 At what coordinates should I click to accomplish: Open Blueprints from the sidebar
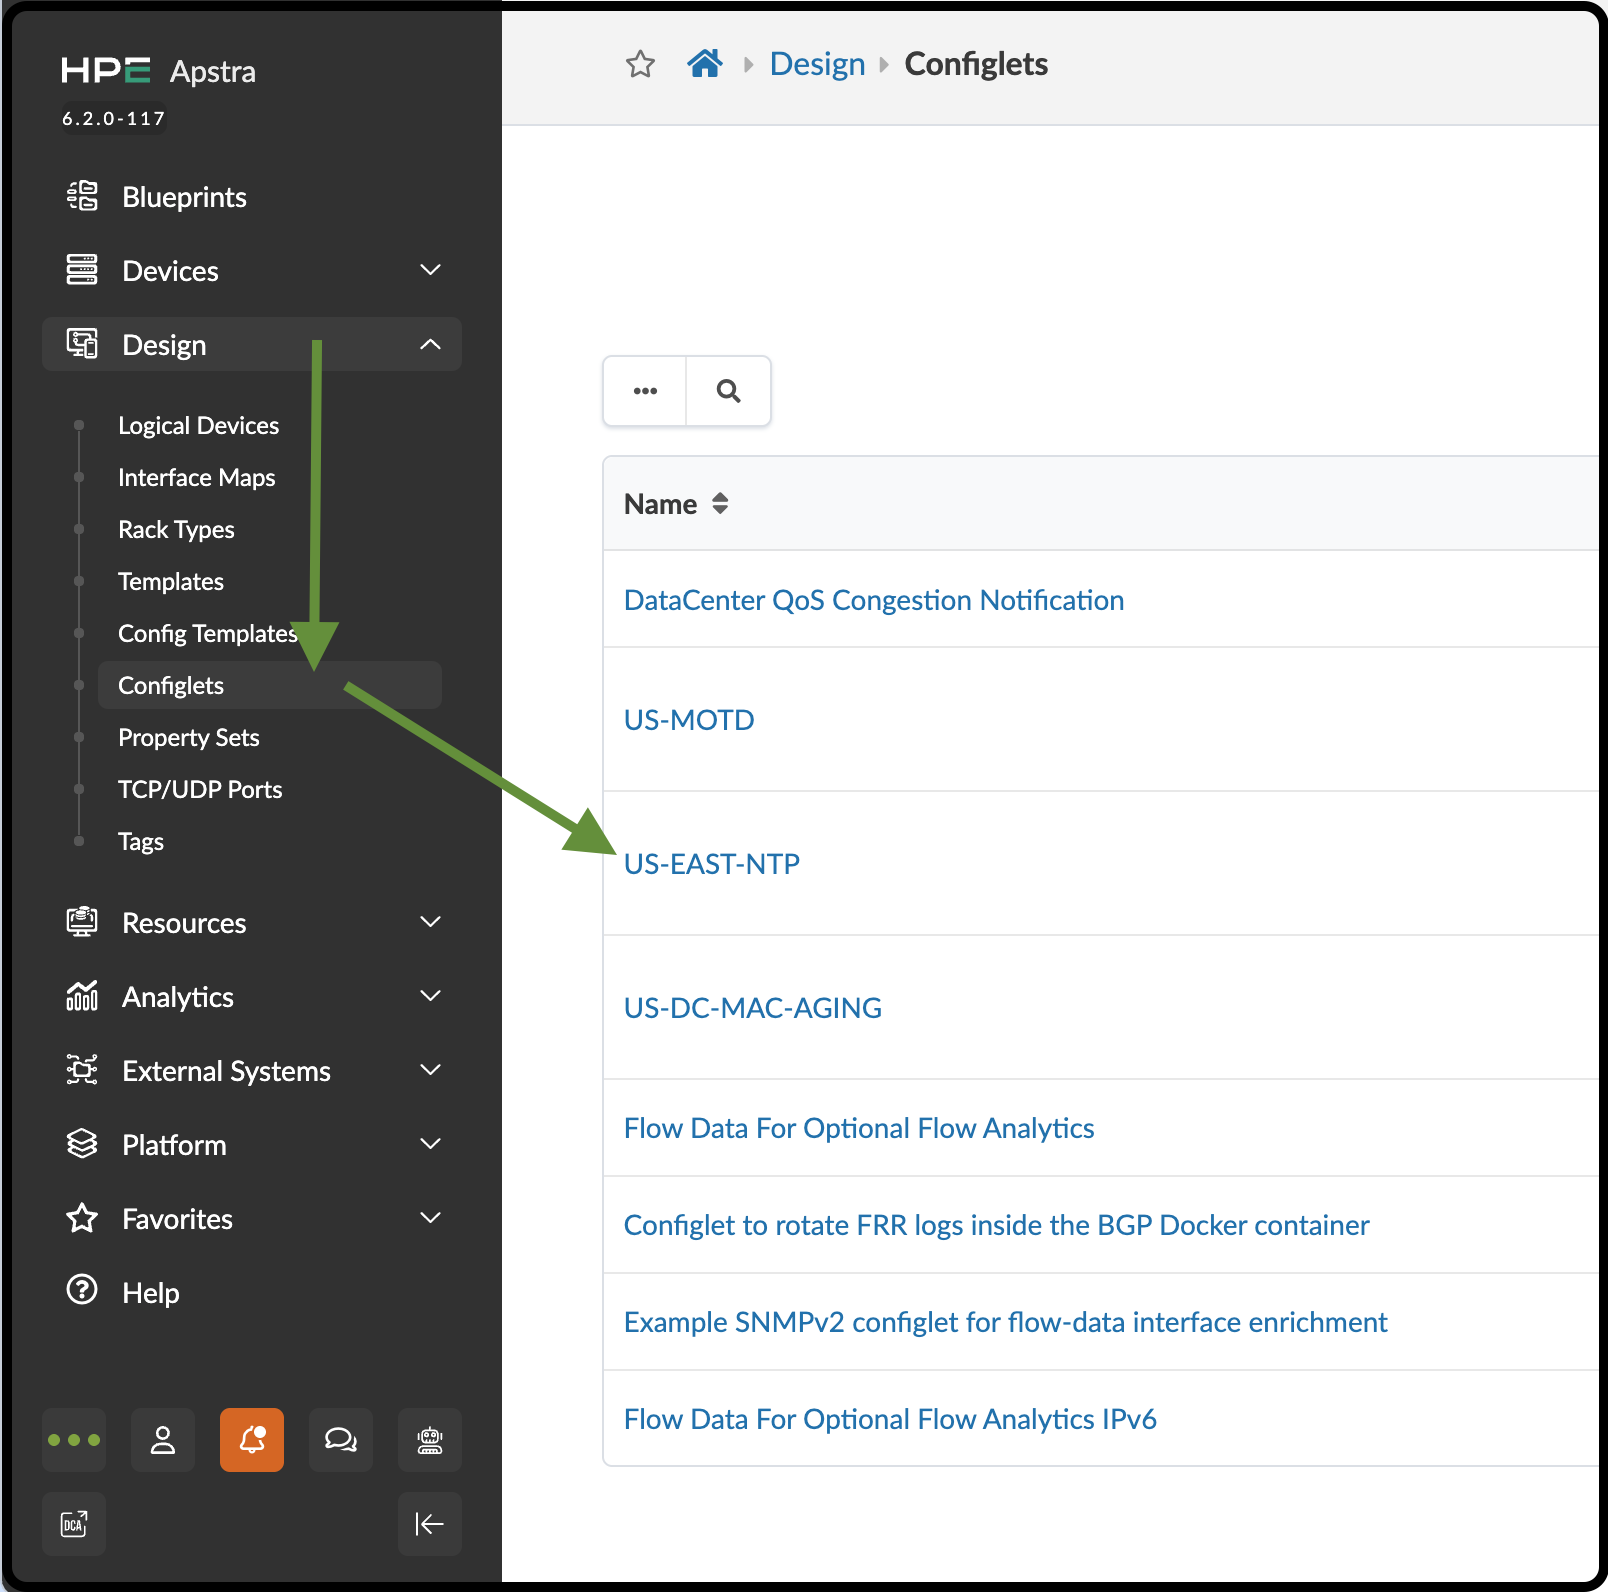click(184, 197)
